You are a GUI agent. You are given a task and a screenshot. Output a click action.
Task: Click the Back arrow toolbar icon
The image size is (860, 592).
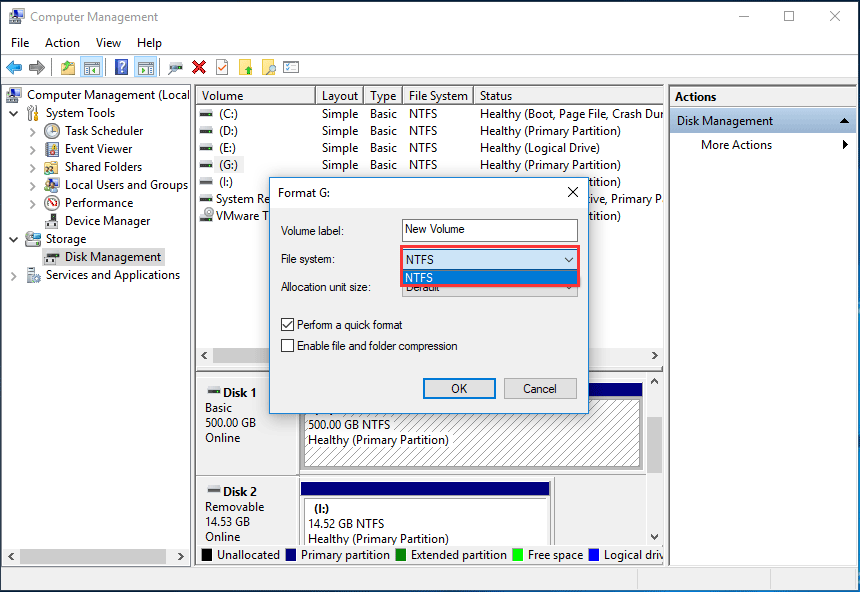pyautogui.click(x=14, y=67)
